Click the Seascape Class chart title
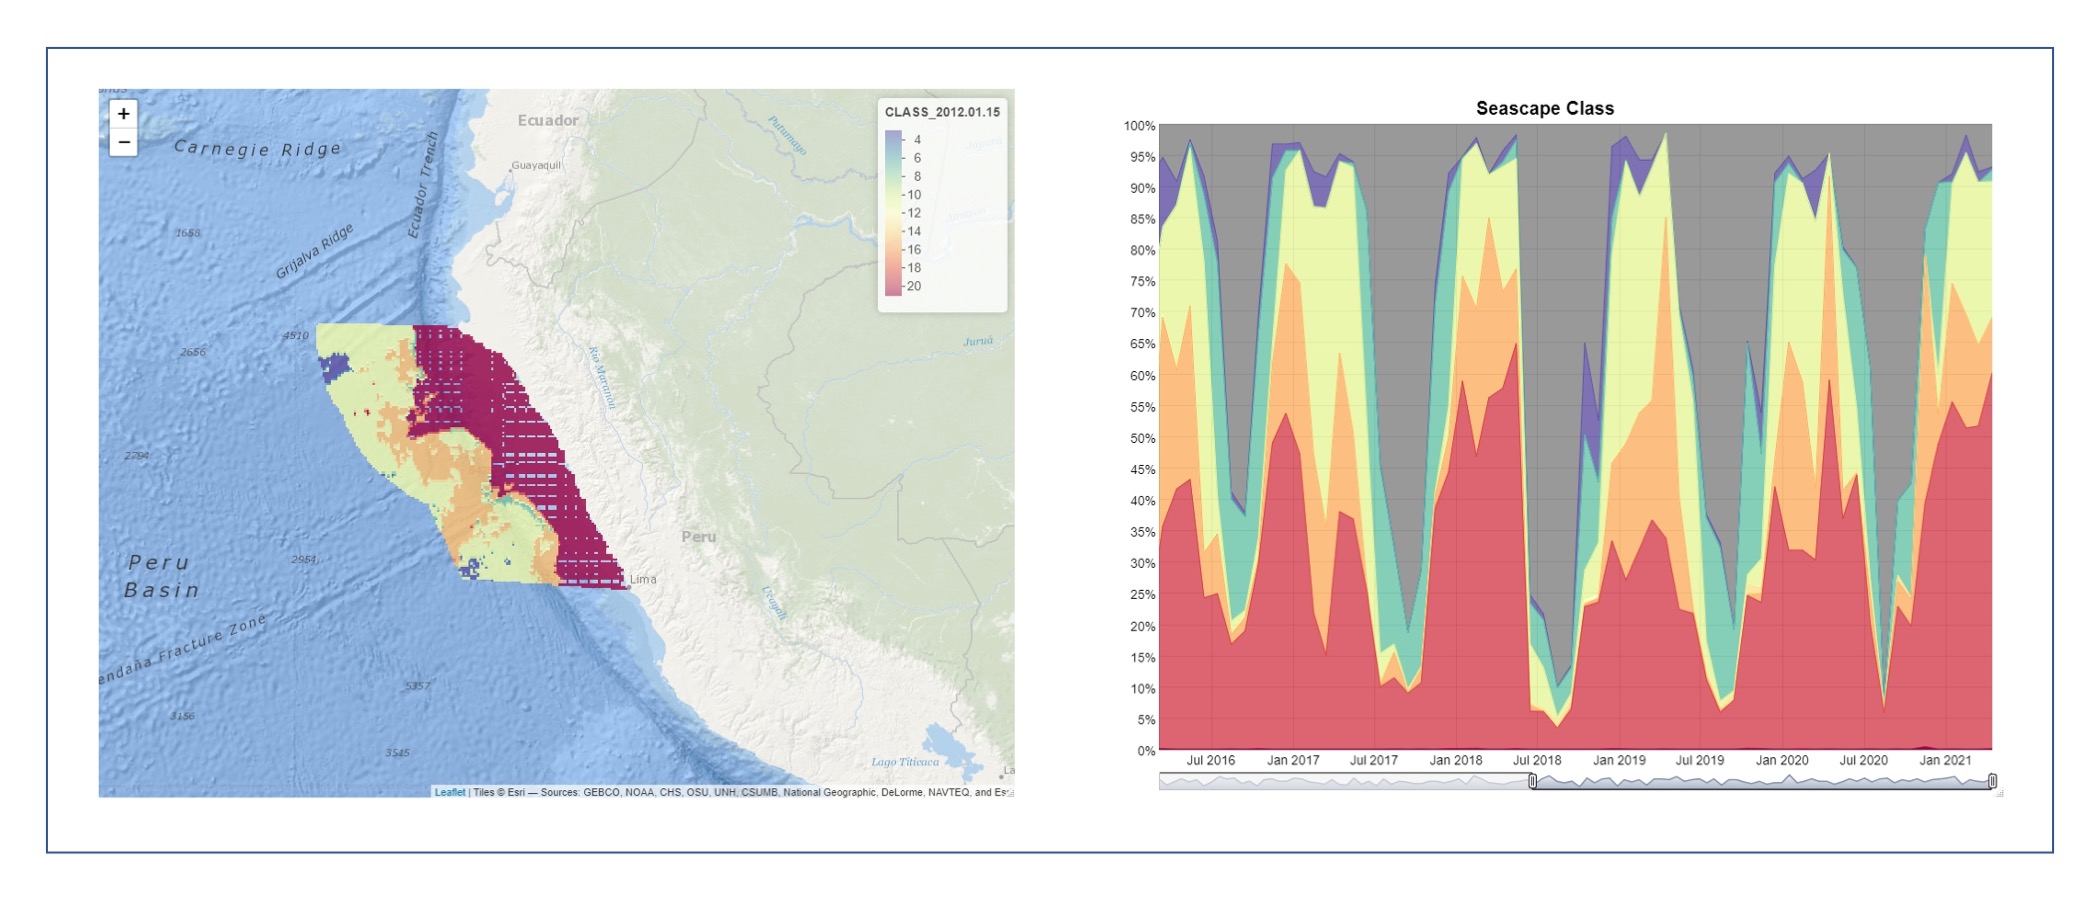Image resolution: width=2100 pixels, height=914 pixels. pos(1544,109)
